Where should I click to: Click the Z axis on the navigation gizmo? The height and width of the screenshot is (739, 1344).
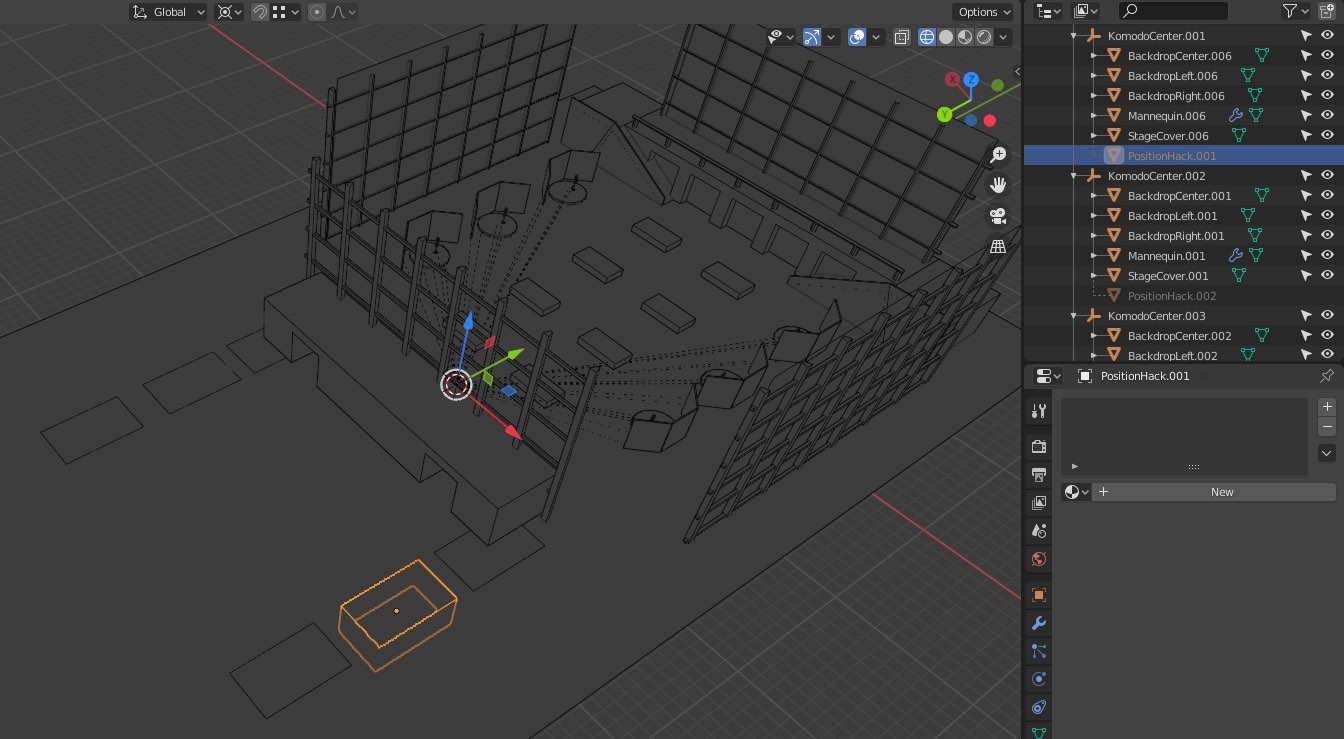pyautogui.click(x=971, y=80)
